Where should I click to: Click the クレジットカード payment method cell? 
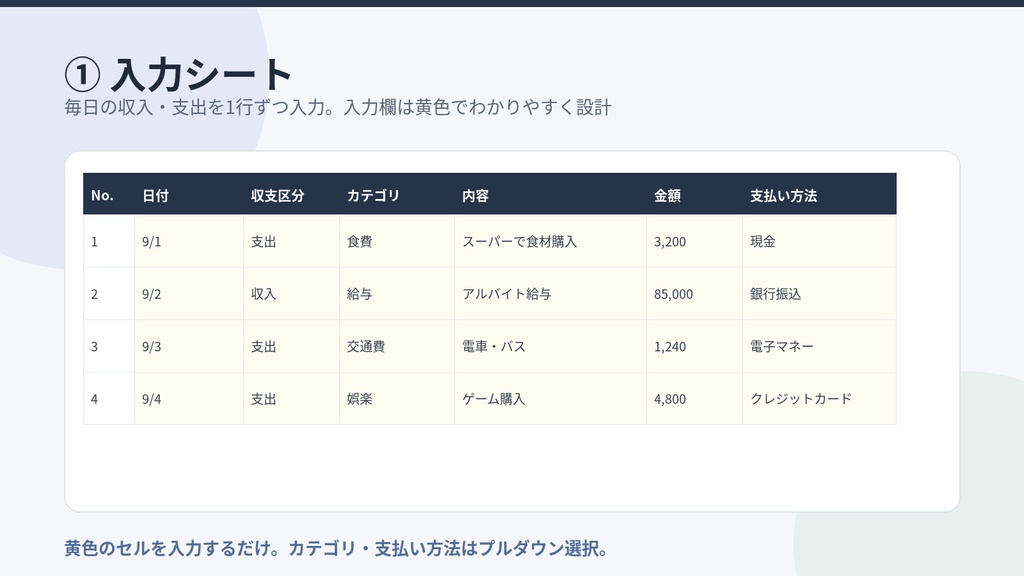coord(819,398)
